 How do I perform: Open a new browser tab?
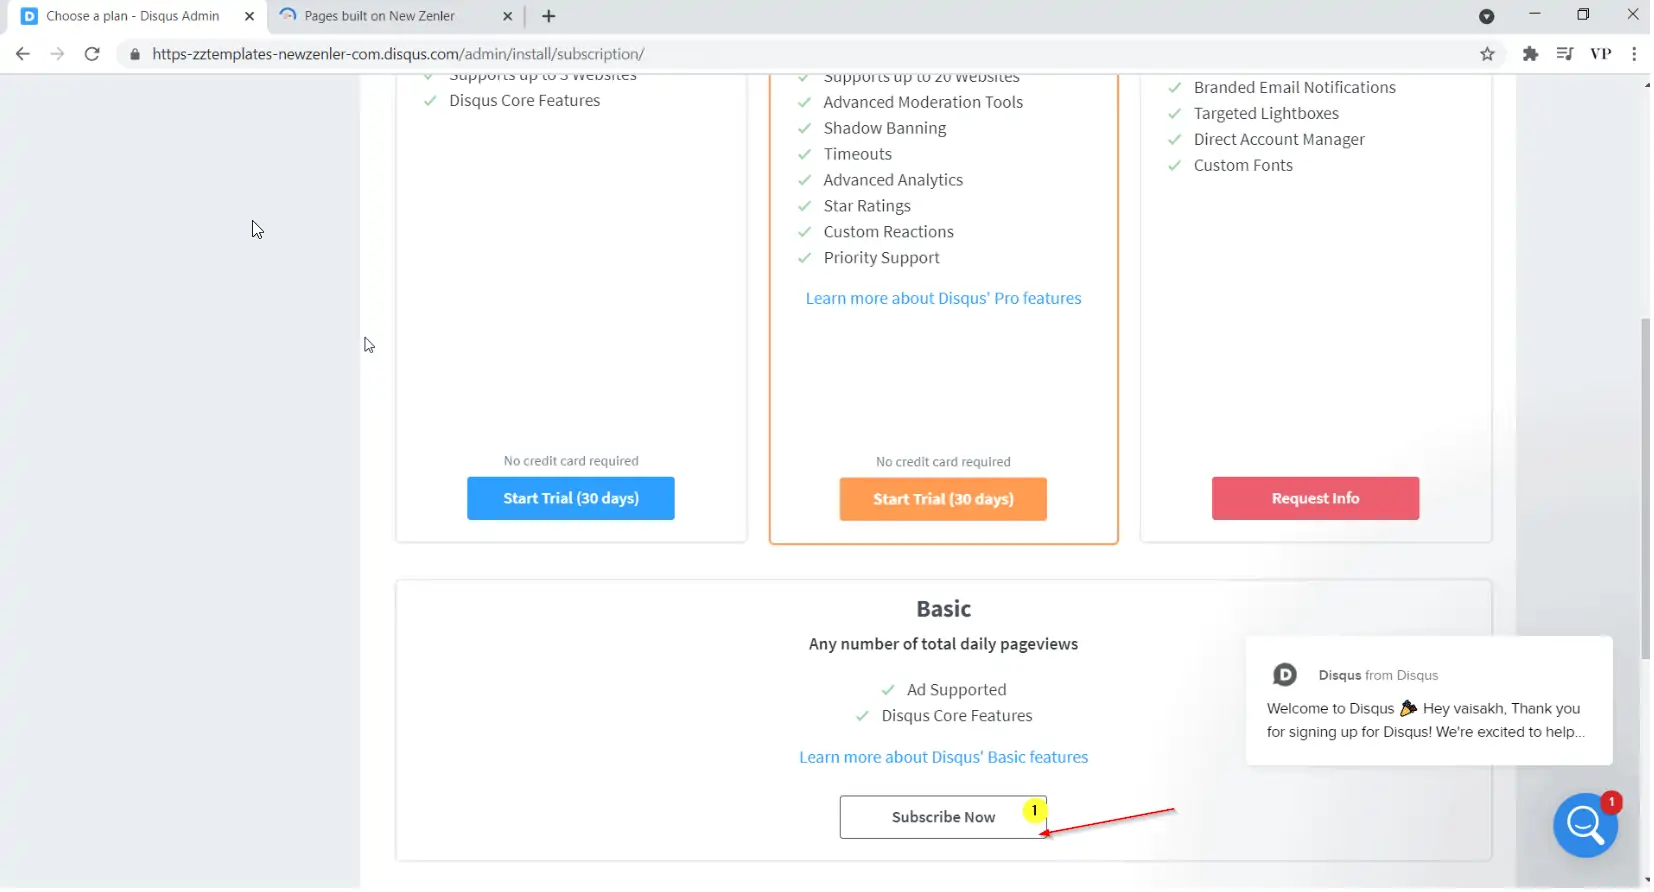coord(548,16)
